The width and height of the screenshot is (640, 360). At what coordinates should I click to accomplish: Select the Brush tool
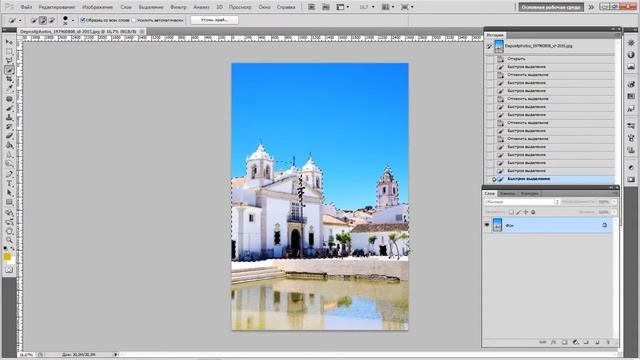click(9, 108)
